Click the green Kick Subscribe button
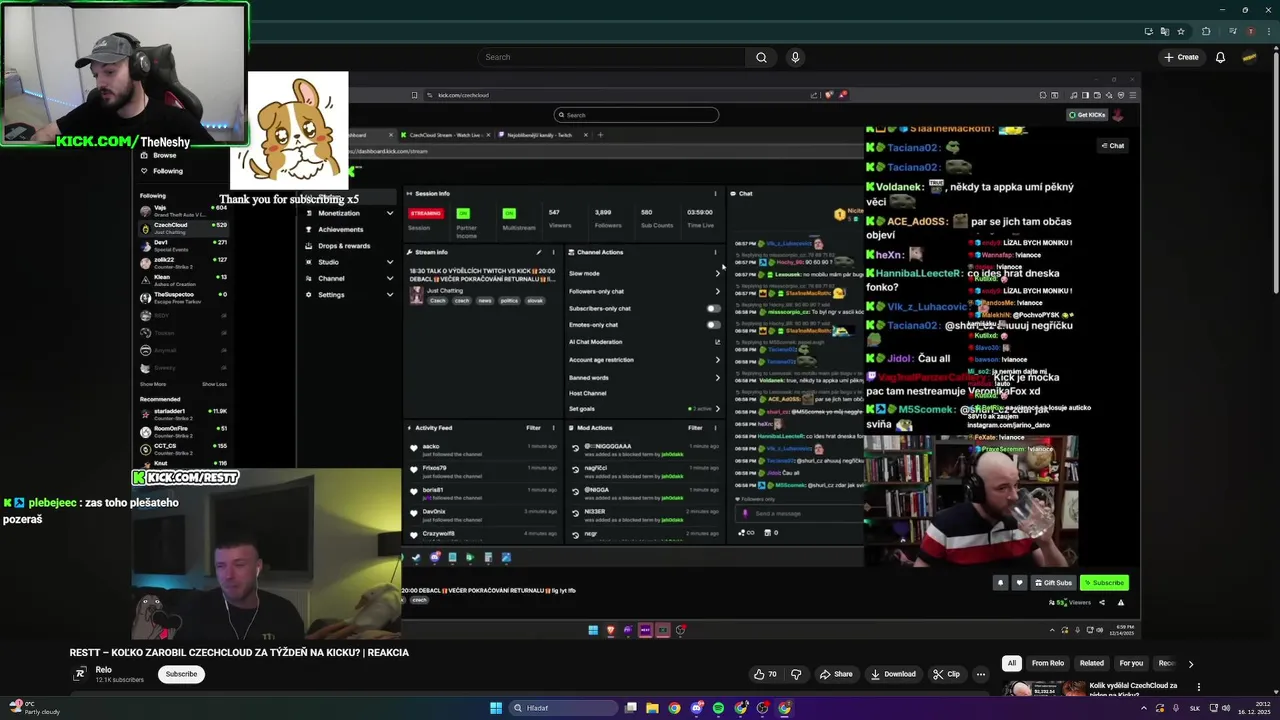This screenshot has height=720, width=1280. [x=1104, y=583]
